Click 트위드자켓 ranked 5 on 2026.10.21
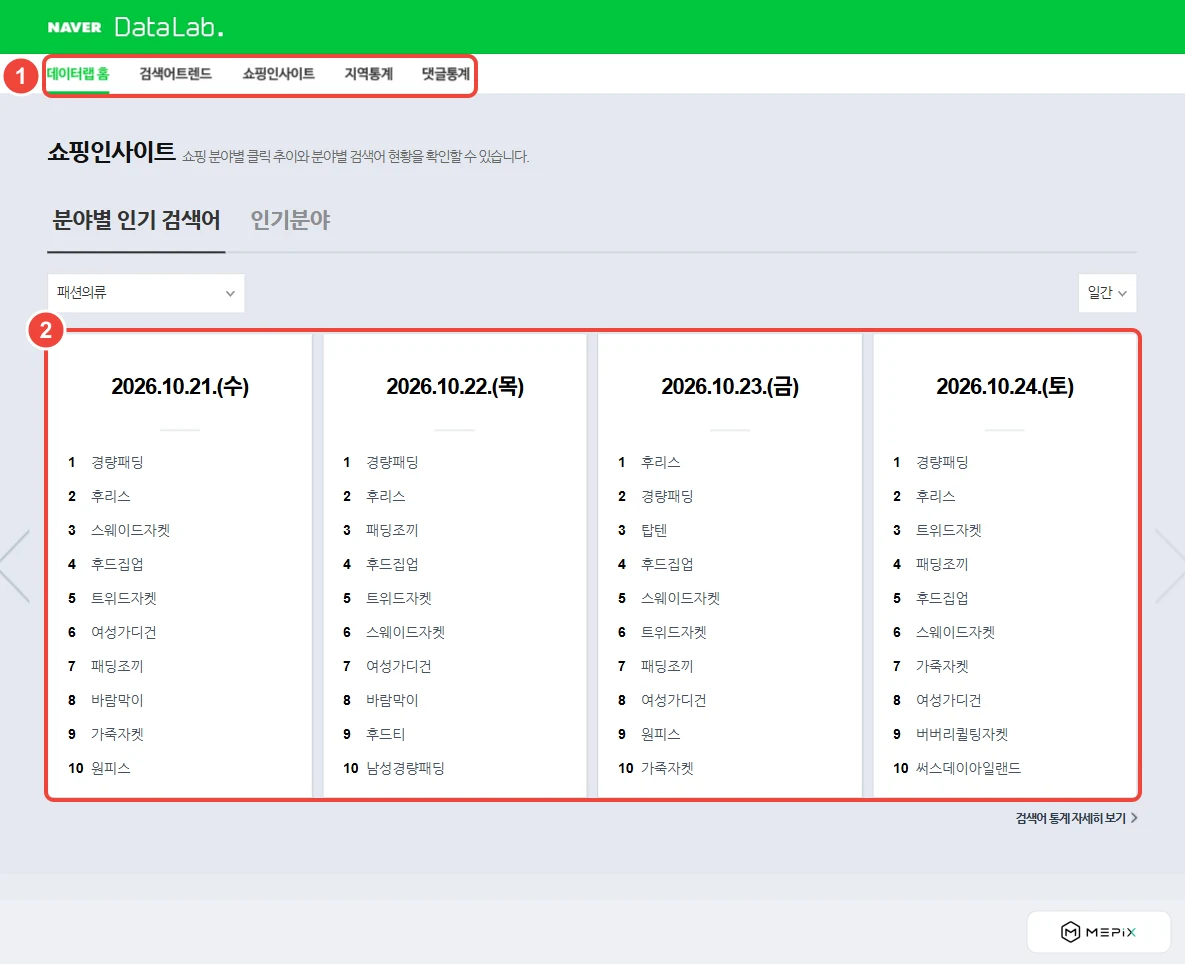 [x=124, y=598]
